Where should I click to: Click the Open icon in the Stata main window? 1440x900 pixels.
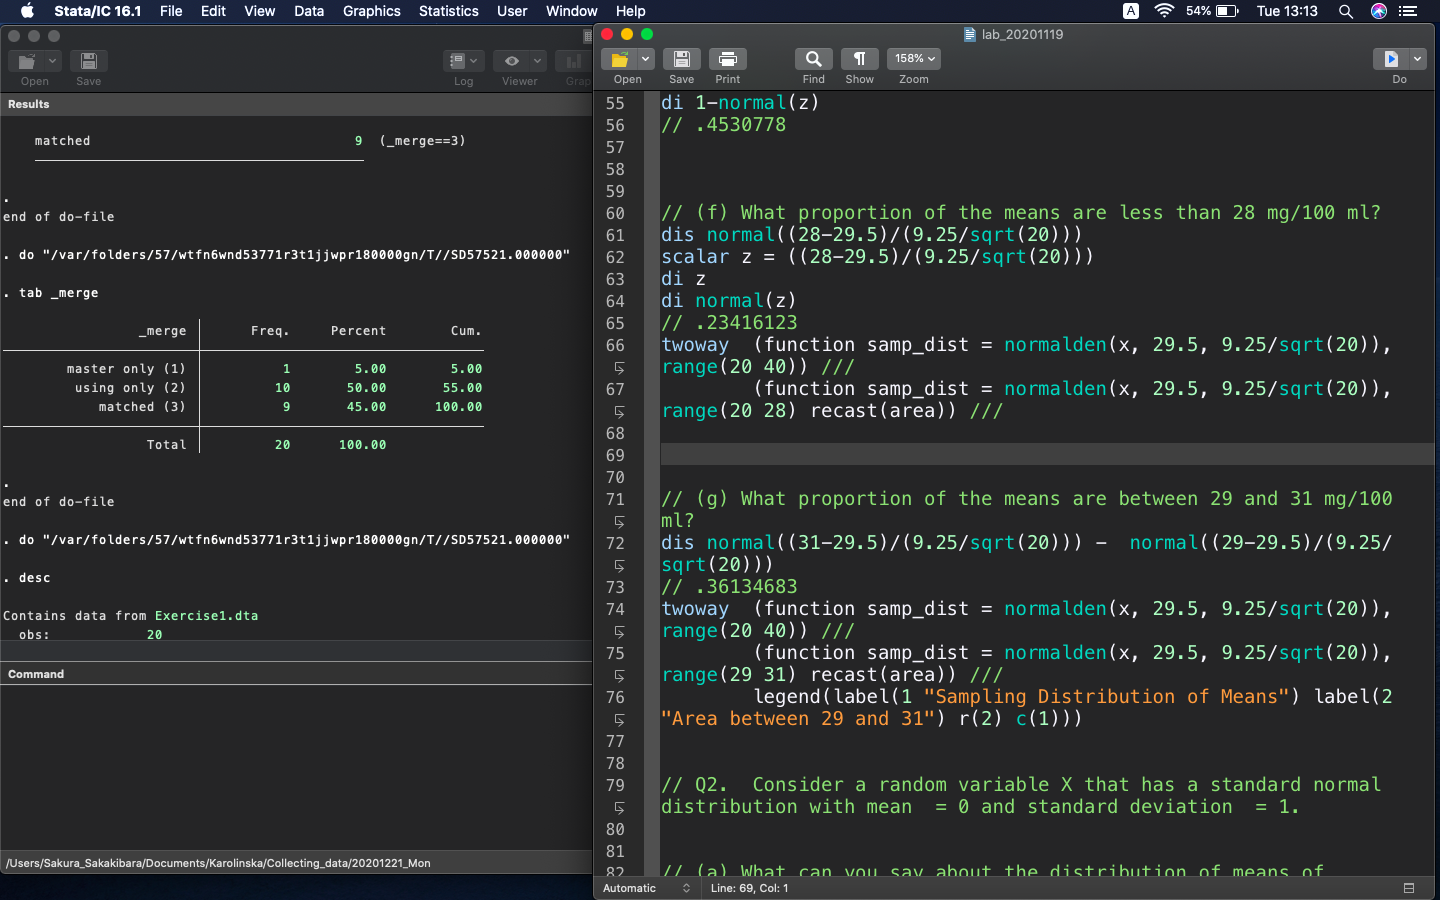pos(27,61)
